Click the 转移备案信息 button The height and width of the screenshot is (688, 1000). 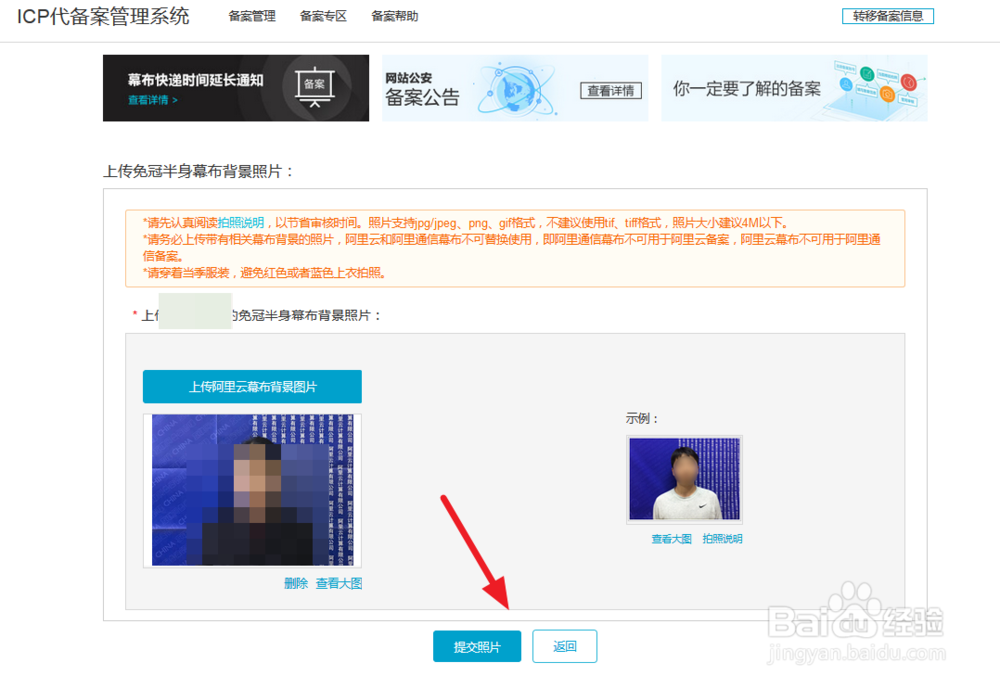tap(888, 16)
